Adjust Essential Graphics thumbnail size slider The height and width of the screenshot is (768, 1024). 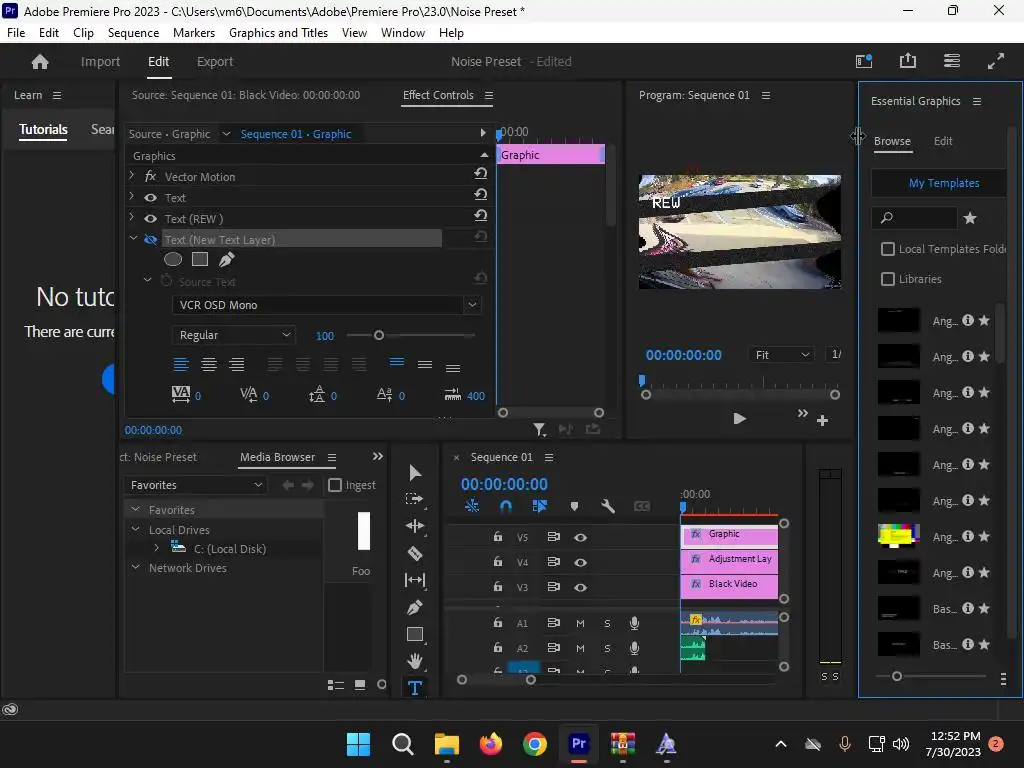coord(897,677)
